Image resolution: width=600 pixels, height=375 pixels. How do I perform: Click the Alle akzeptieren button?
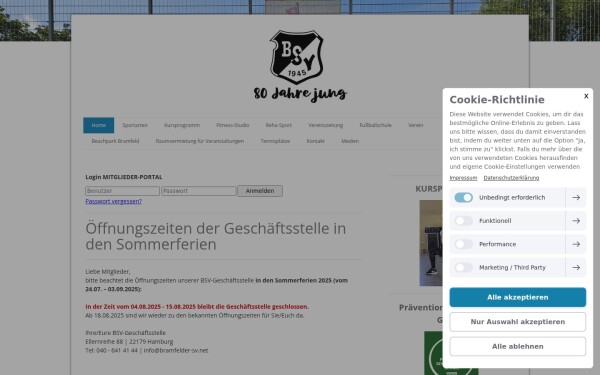click(x=517, y=297)
